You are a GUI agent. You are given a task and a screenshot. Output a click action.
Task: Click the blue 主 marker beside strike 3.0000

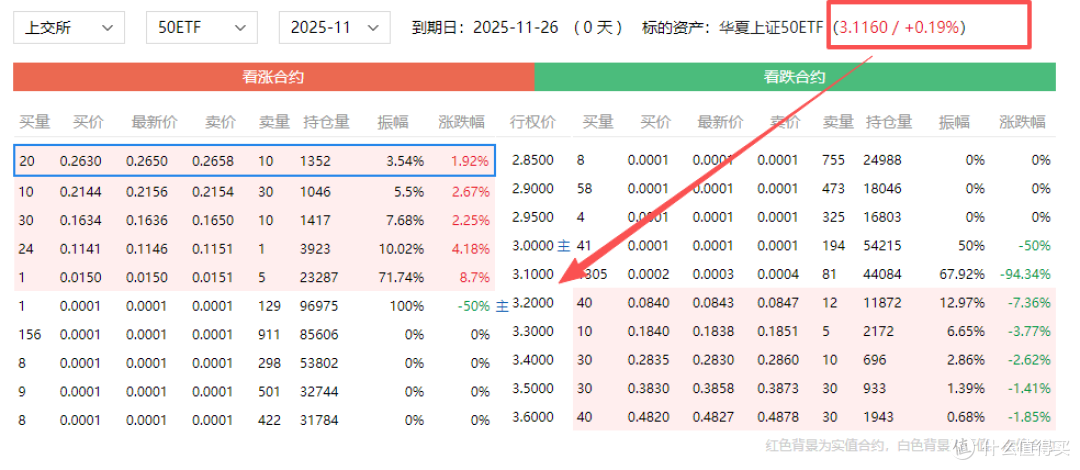(563, 245)
